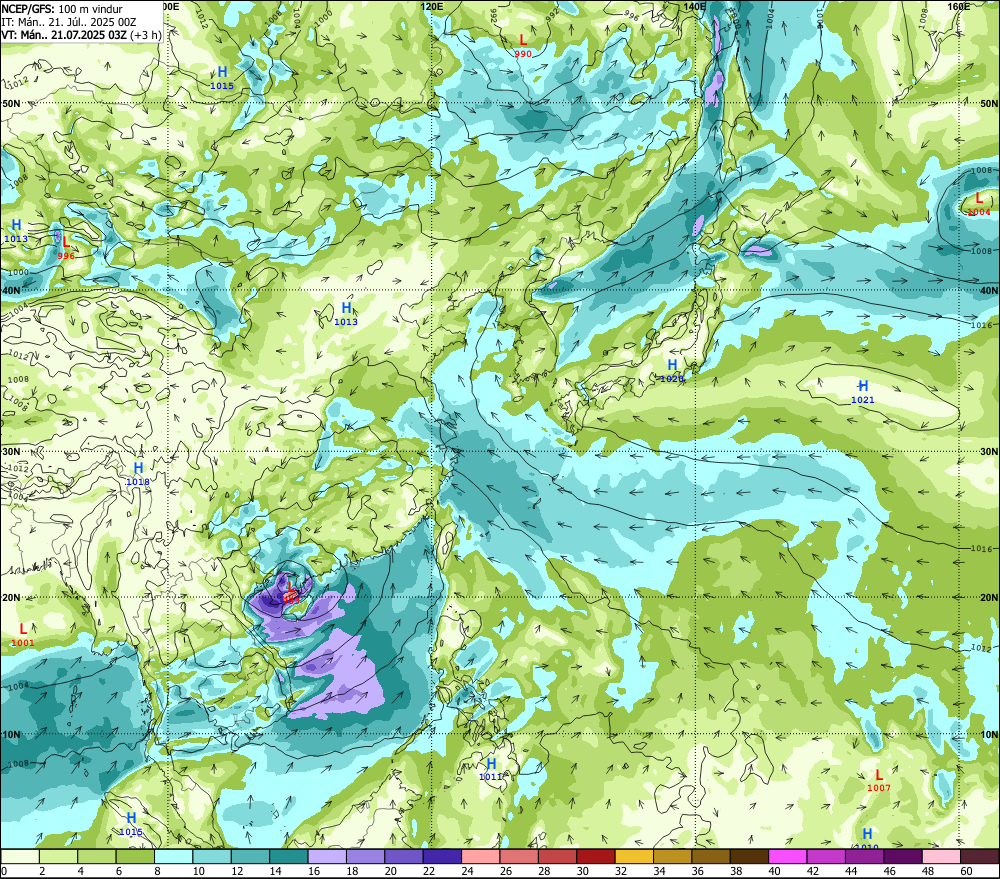
Task: Click the low pressure 'L 990' label
Action: coord(523,47)
